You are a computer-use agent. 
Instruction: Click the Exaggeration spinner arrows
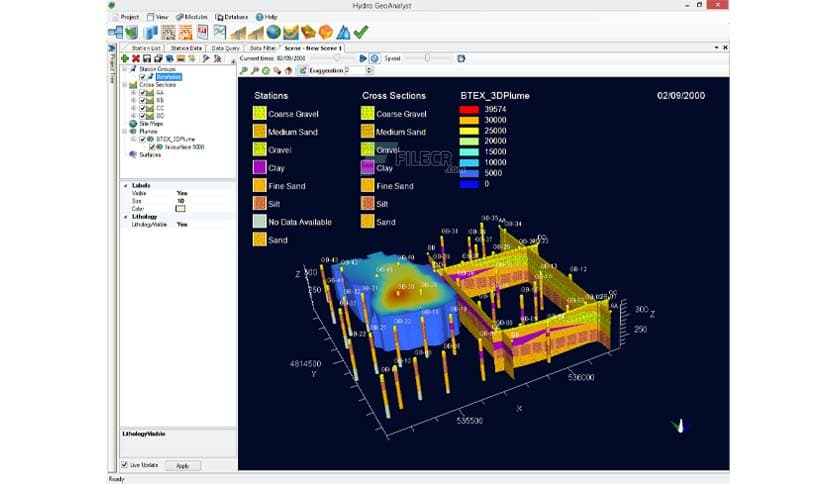pyautogui.click(x=369, y=70)
